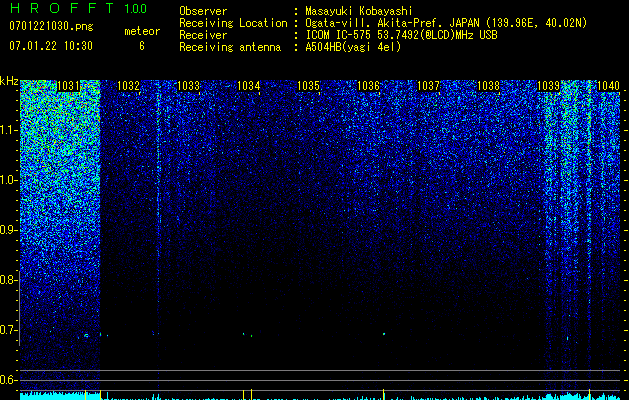Click the HROFFT 1.0.0 title text

coord(78,8)
